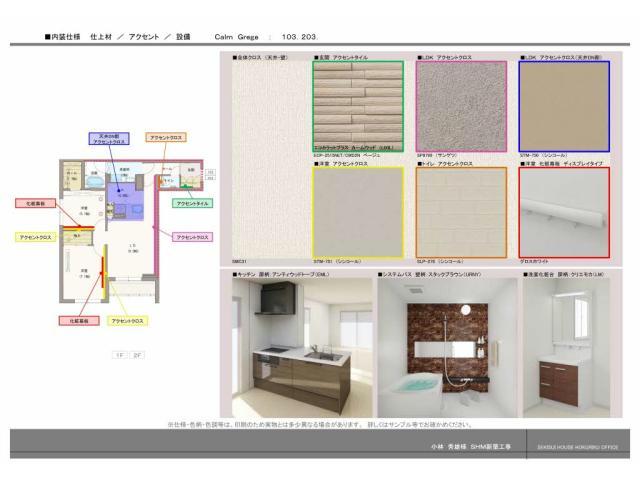Click the 1F floor label under the plan
Image resolution: width=640 pixels, height=480 pixels.
(x=120, y=355)
